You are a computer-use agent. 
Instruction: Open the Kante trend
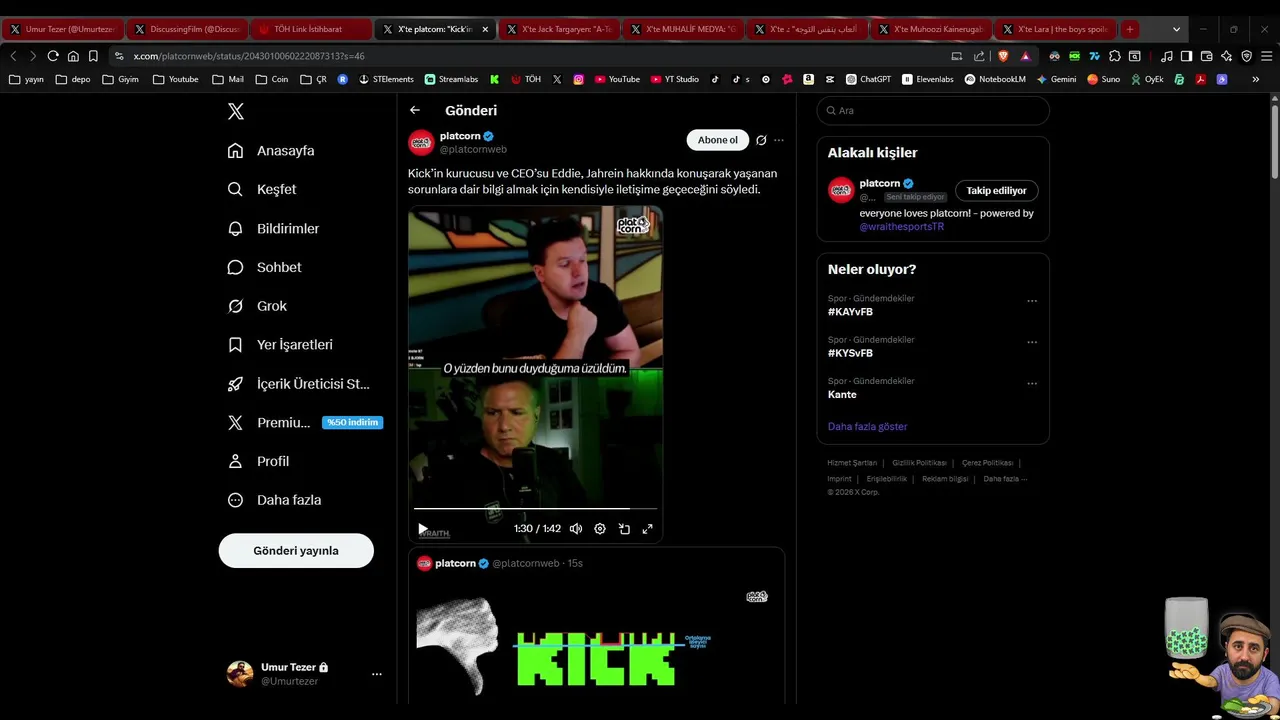pos(842,395)
